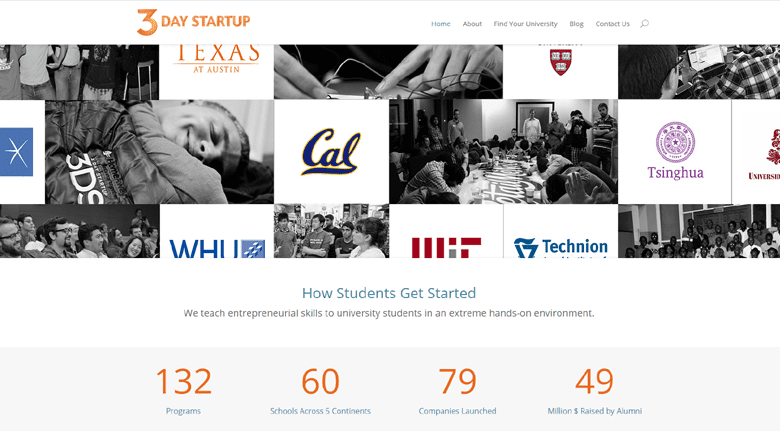780x433 pixels.
Task: Click the 3 Day Startup logo
Action: [193, 21]
